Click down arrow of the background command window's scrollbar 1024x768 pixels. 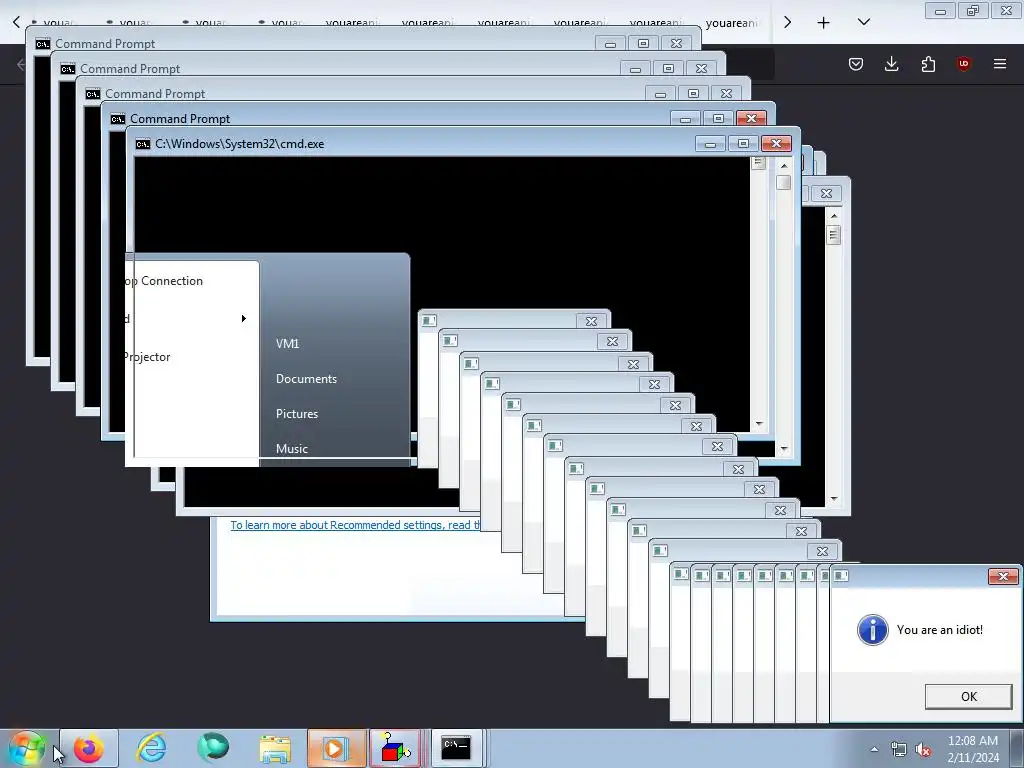click(x=834, y=499)
